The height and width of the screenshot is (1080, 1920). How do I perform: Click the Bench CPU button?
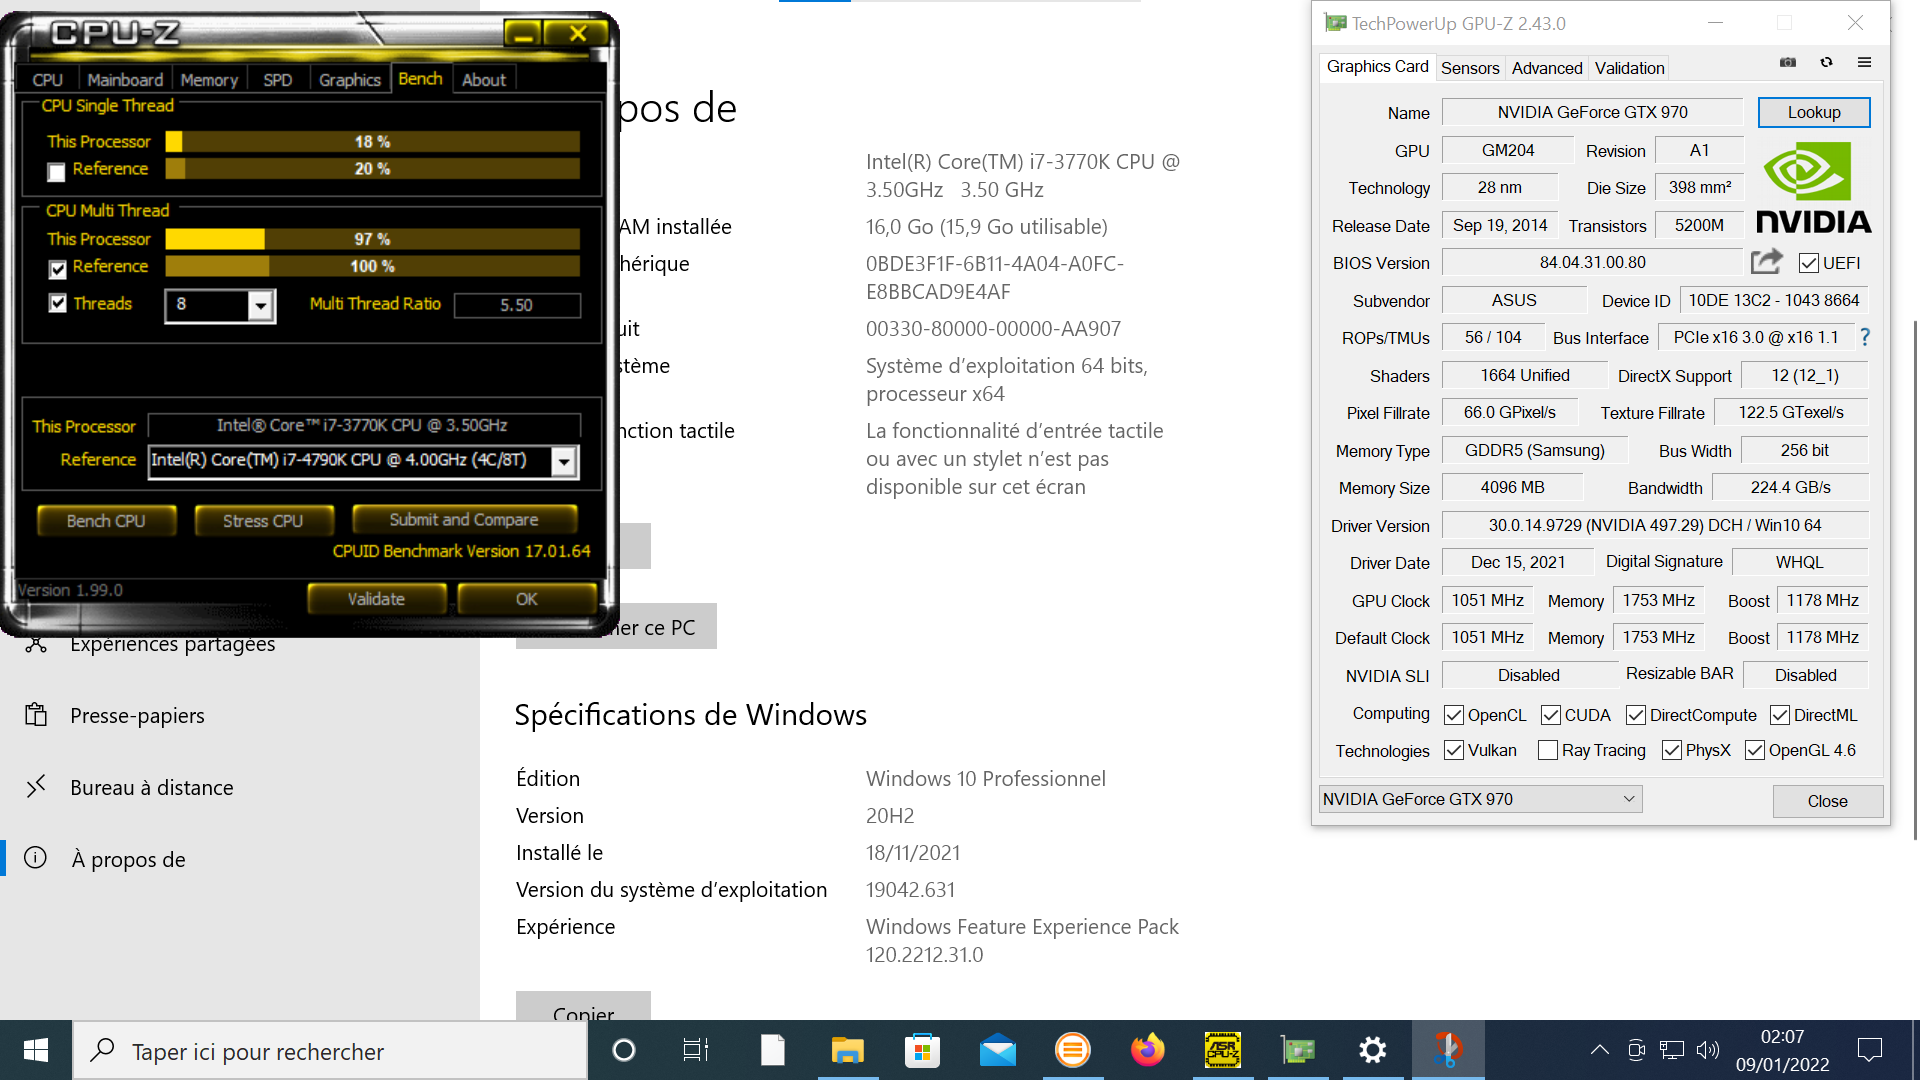point(106,521)
